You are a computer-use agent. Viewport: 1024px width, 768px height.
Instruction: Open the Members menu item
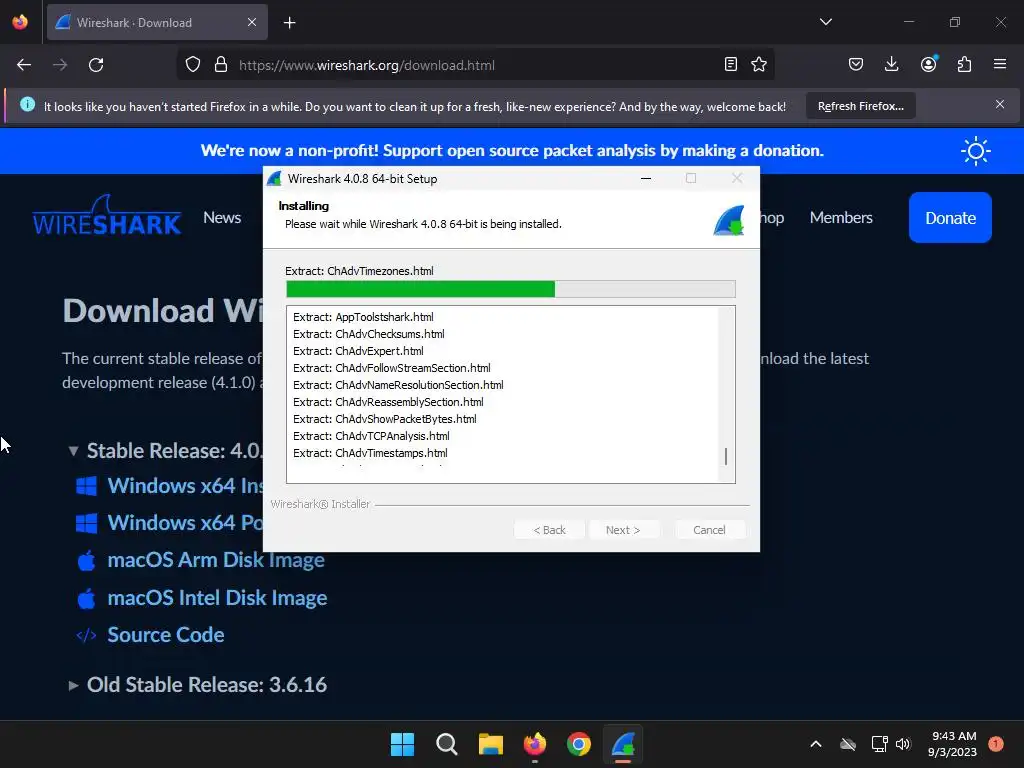tap(841, 217)
